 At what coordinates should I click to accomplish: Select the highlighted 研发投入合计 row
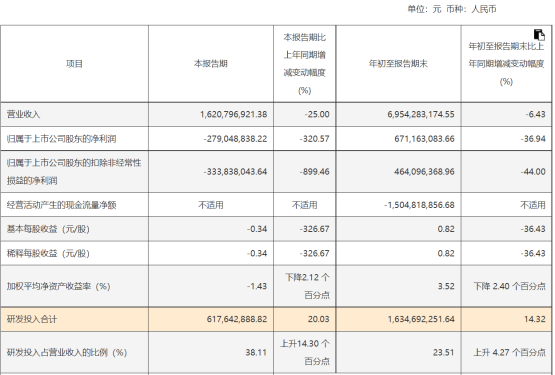pyautogui.click(x=276, y=319)
